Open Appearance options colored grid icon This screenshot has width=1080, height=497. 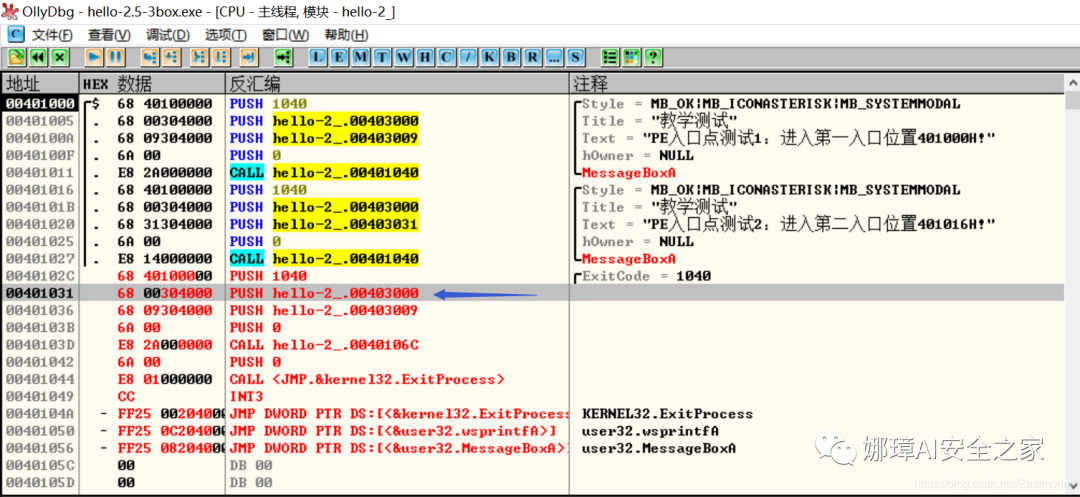631,57
